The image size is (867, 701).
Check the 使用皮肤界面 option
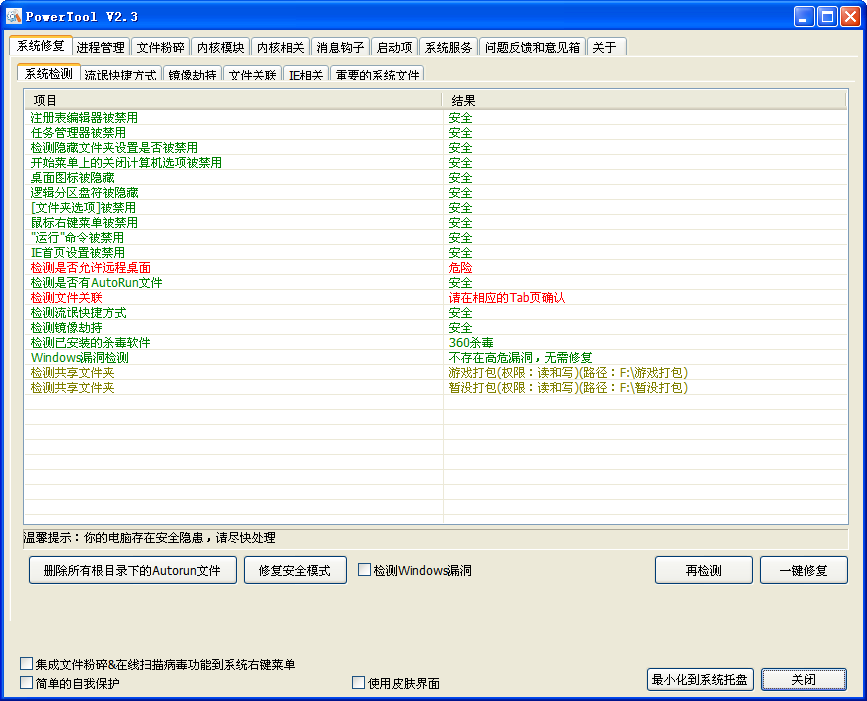[359, 683]
